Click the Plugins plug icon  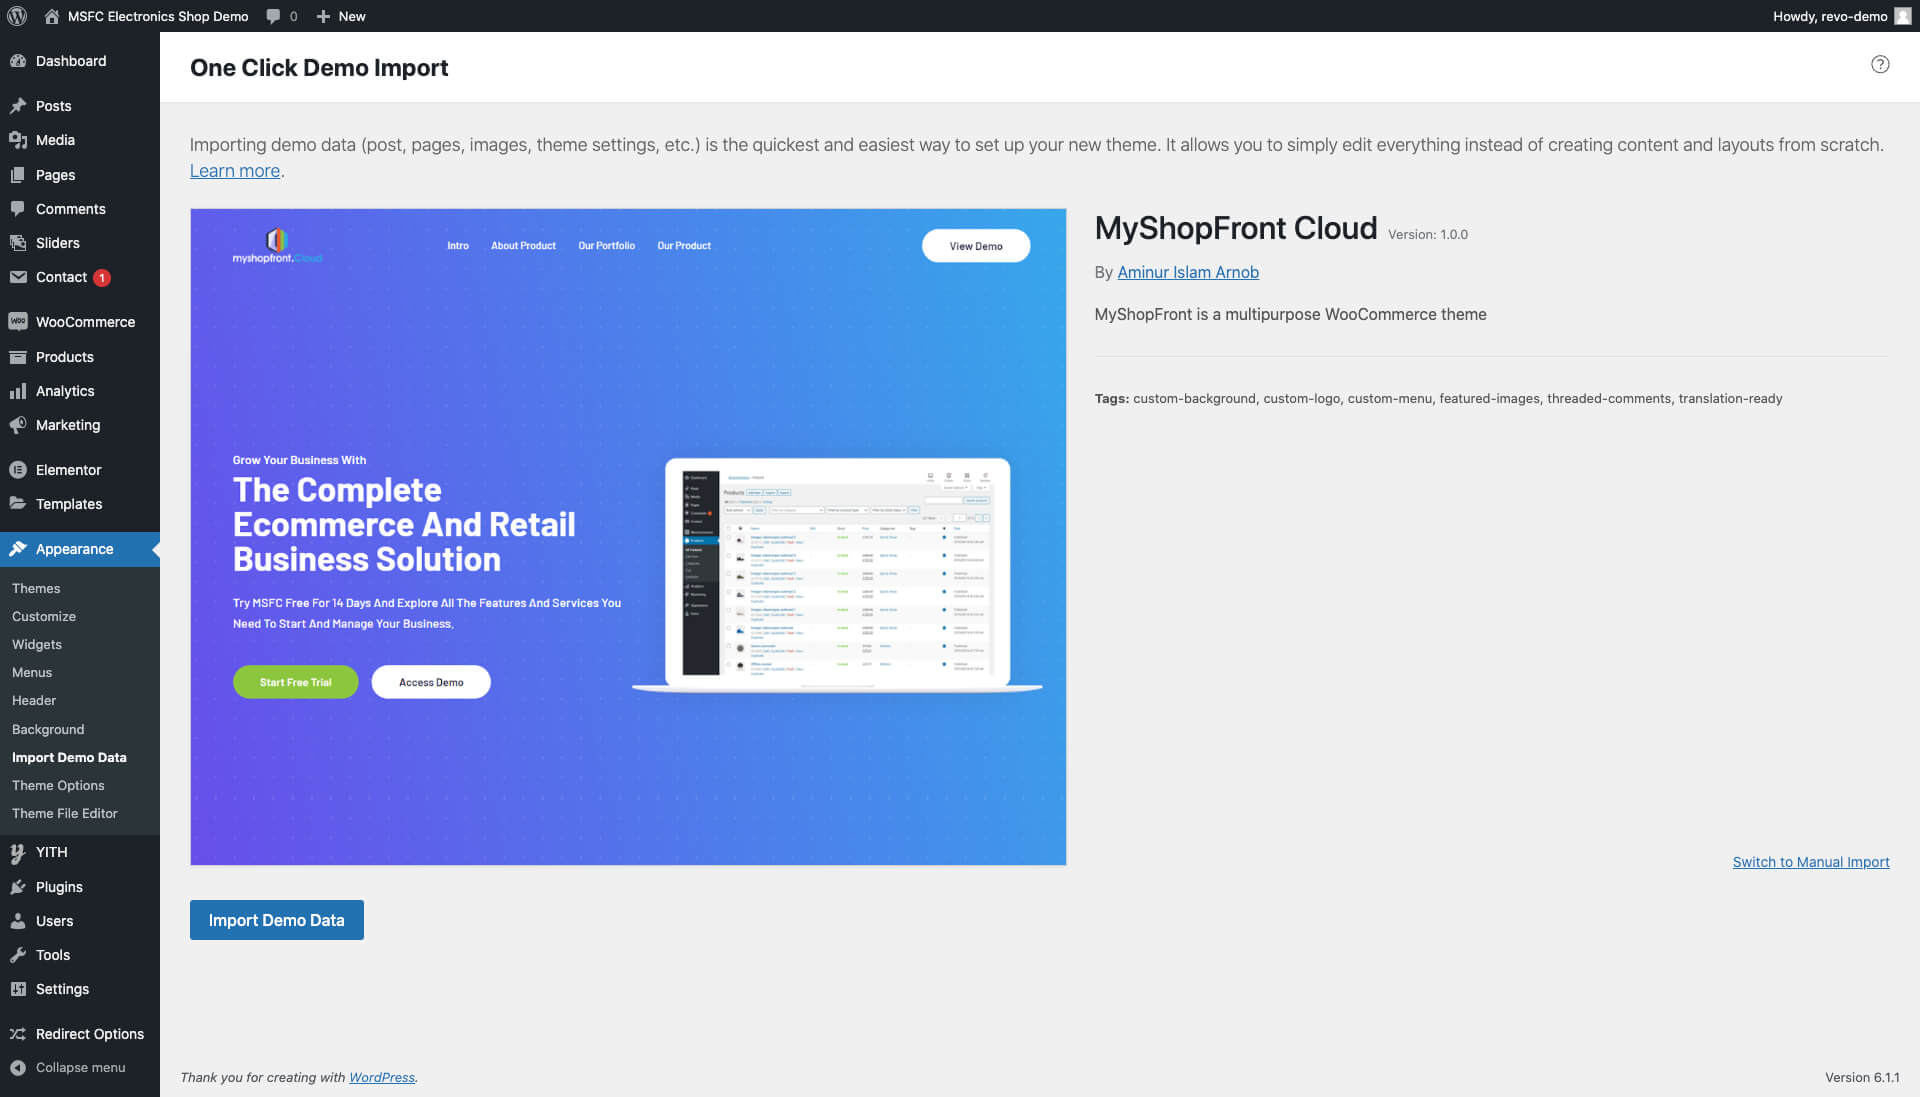pos(18,887)
